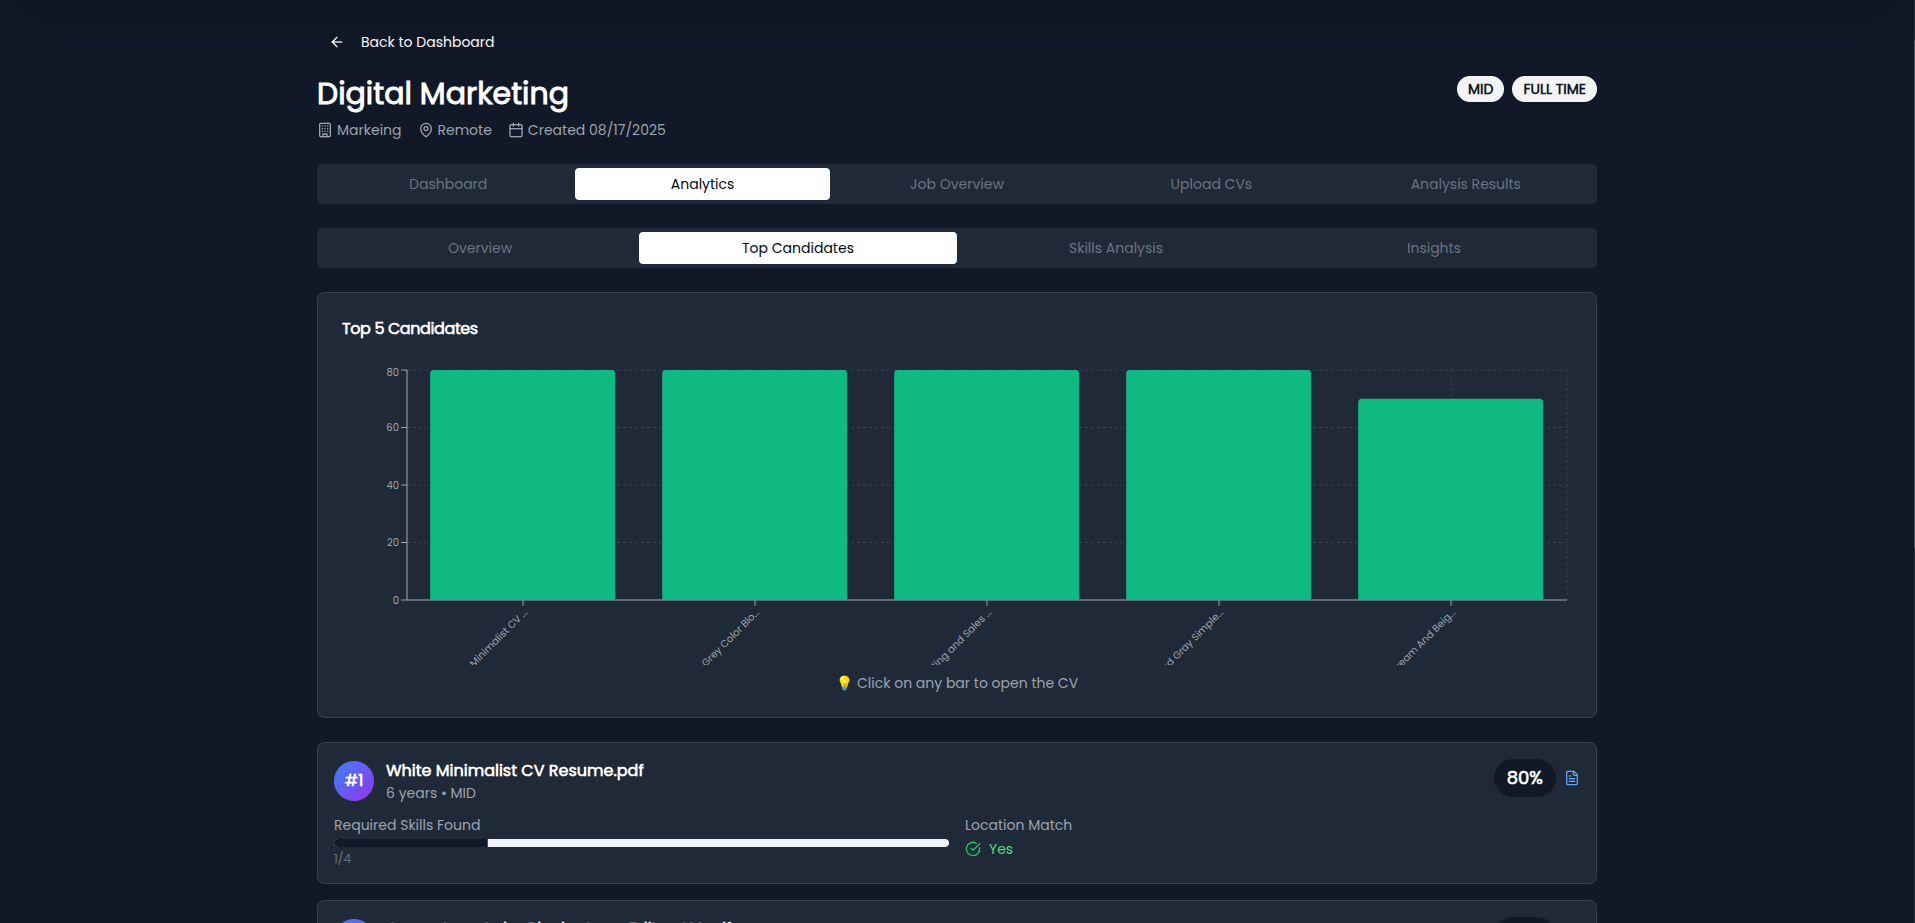Click the building icon beside Markeing

(x=325, y=130)
